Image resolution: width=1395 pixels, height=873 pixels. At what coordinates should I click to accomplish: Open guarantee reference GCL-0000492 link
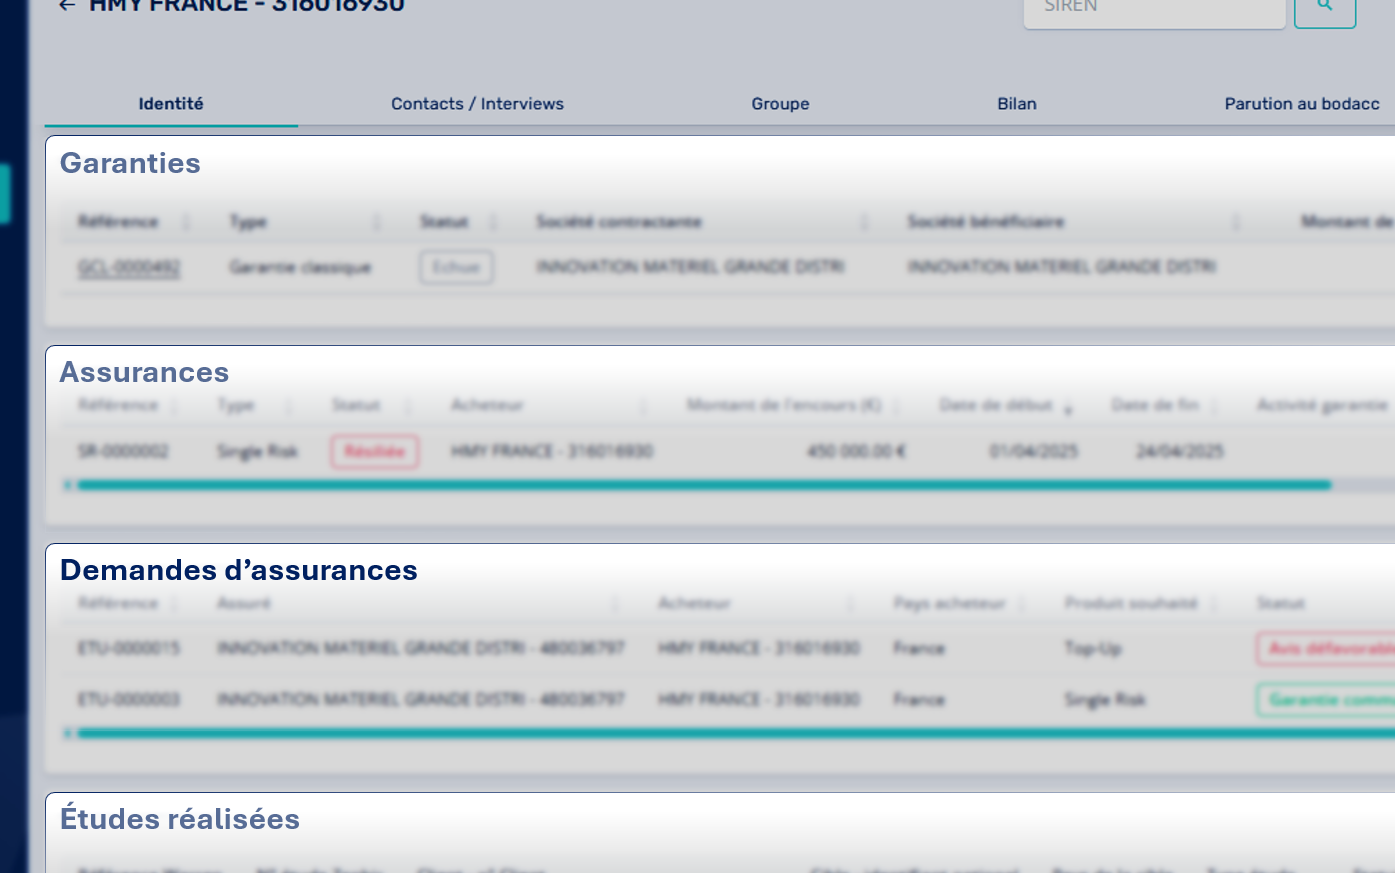(129, 268)
